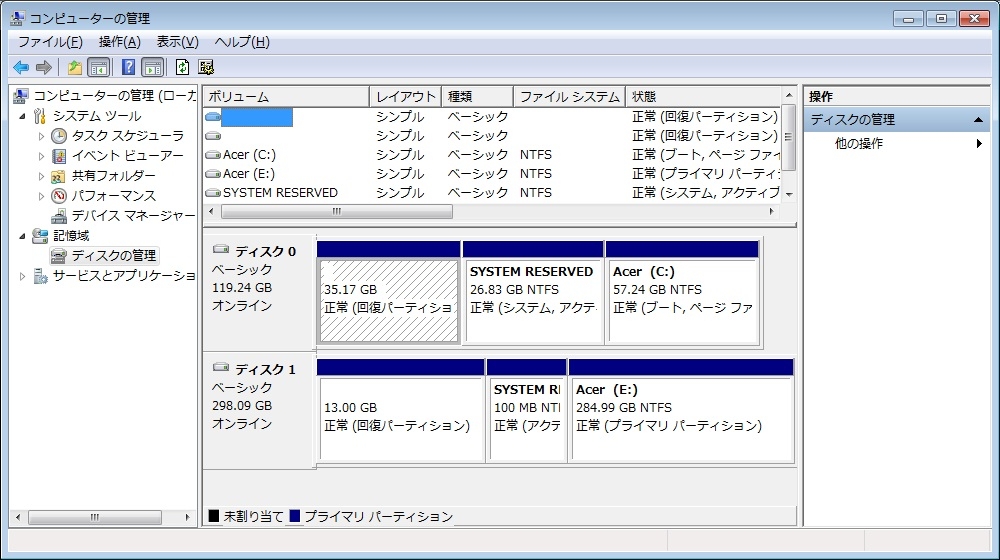The height and width of the screenshot is (560, 1000).
Task: Expand the タスク スケジューラ tree node
Action: 42,136
